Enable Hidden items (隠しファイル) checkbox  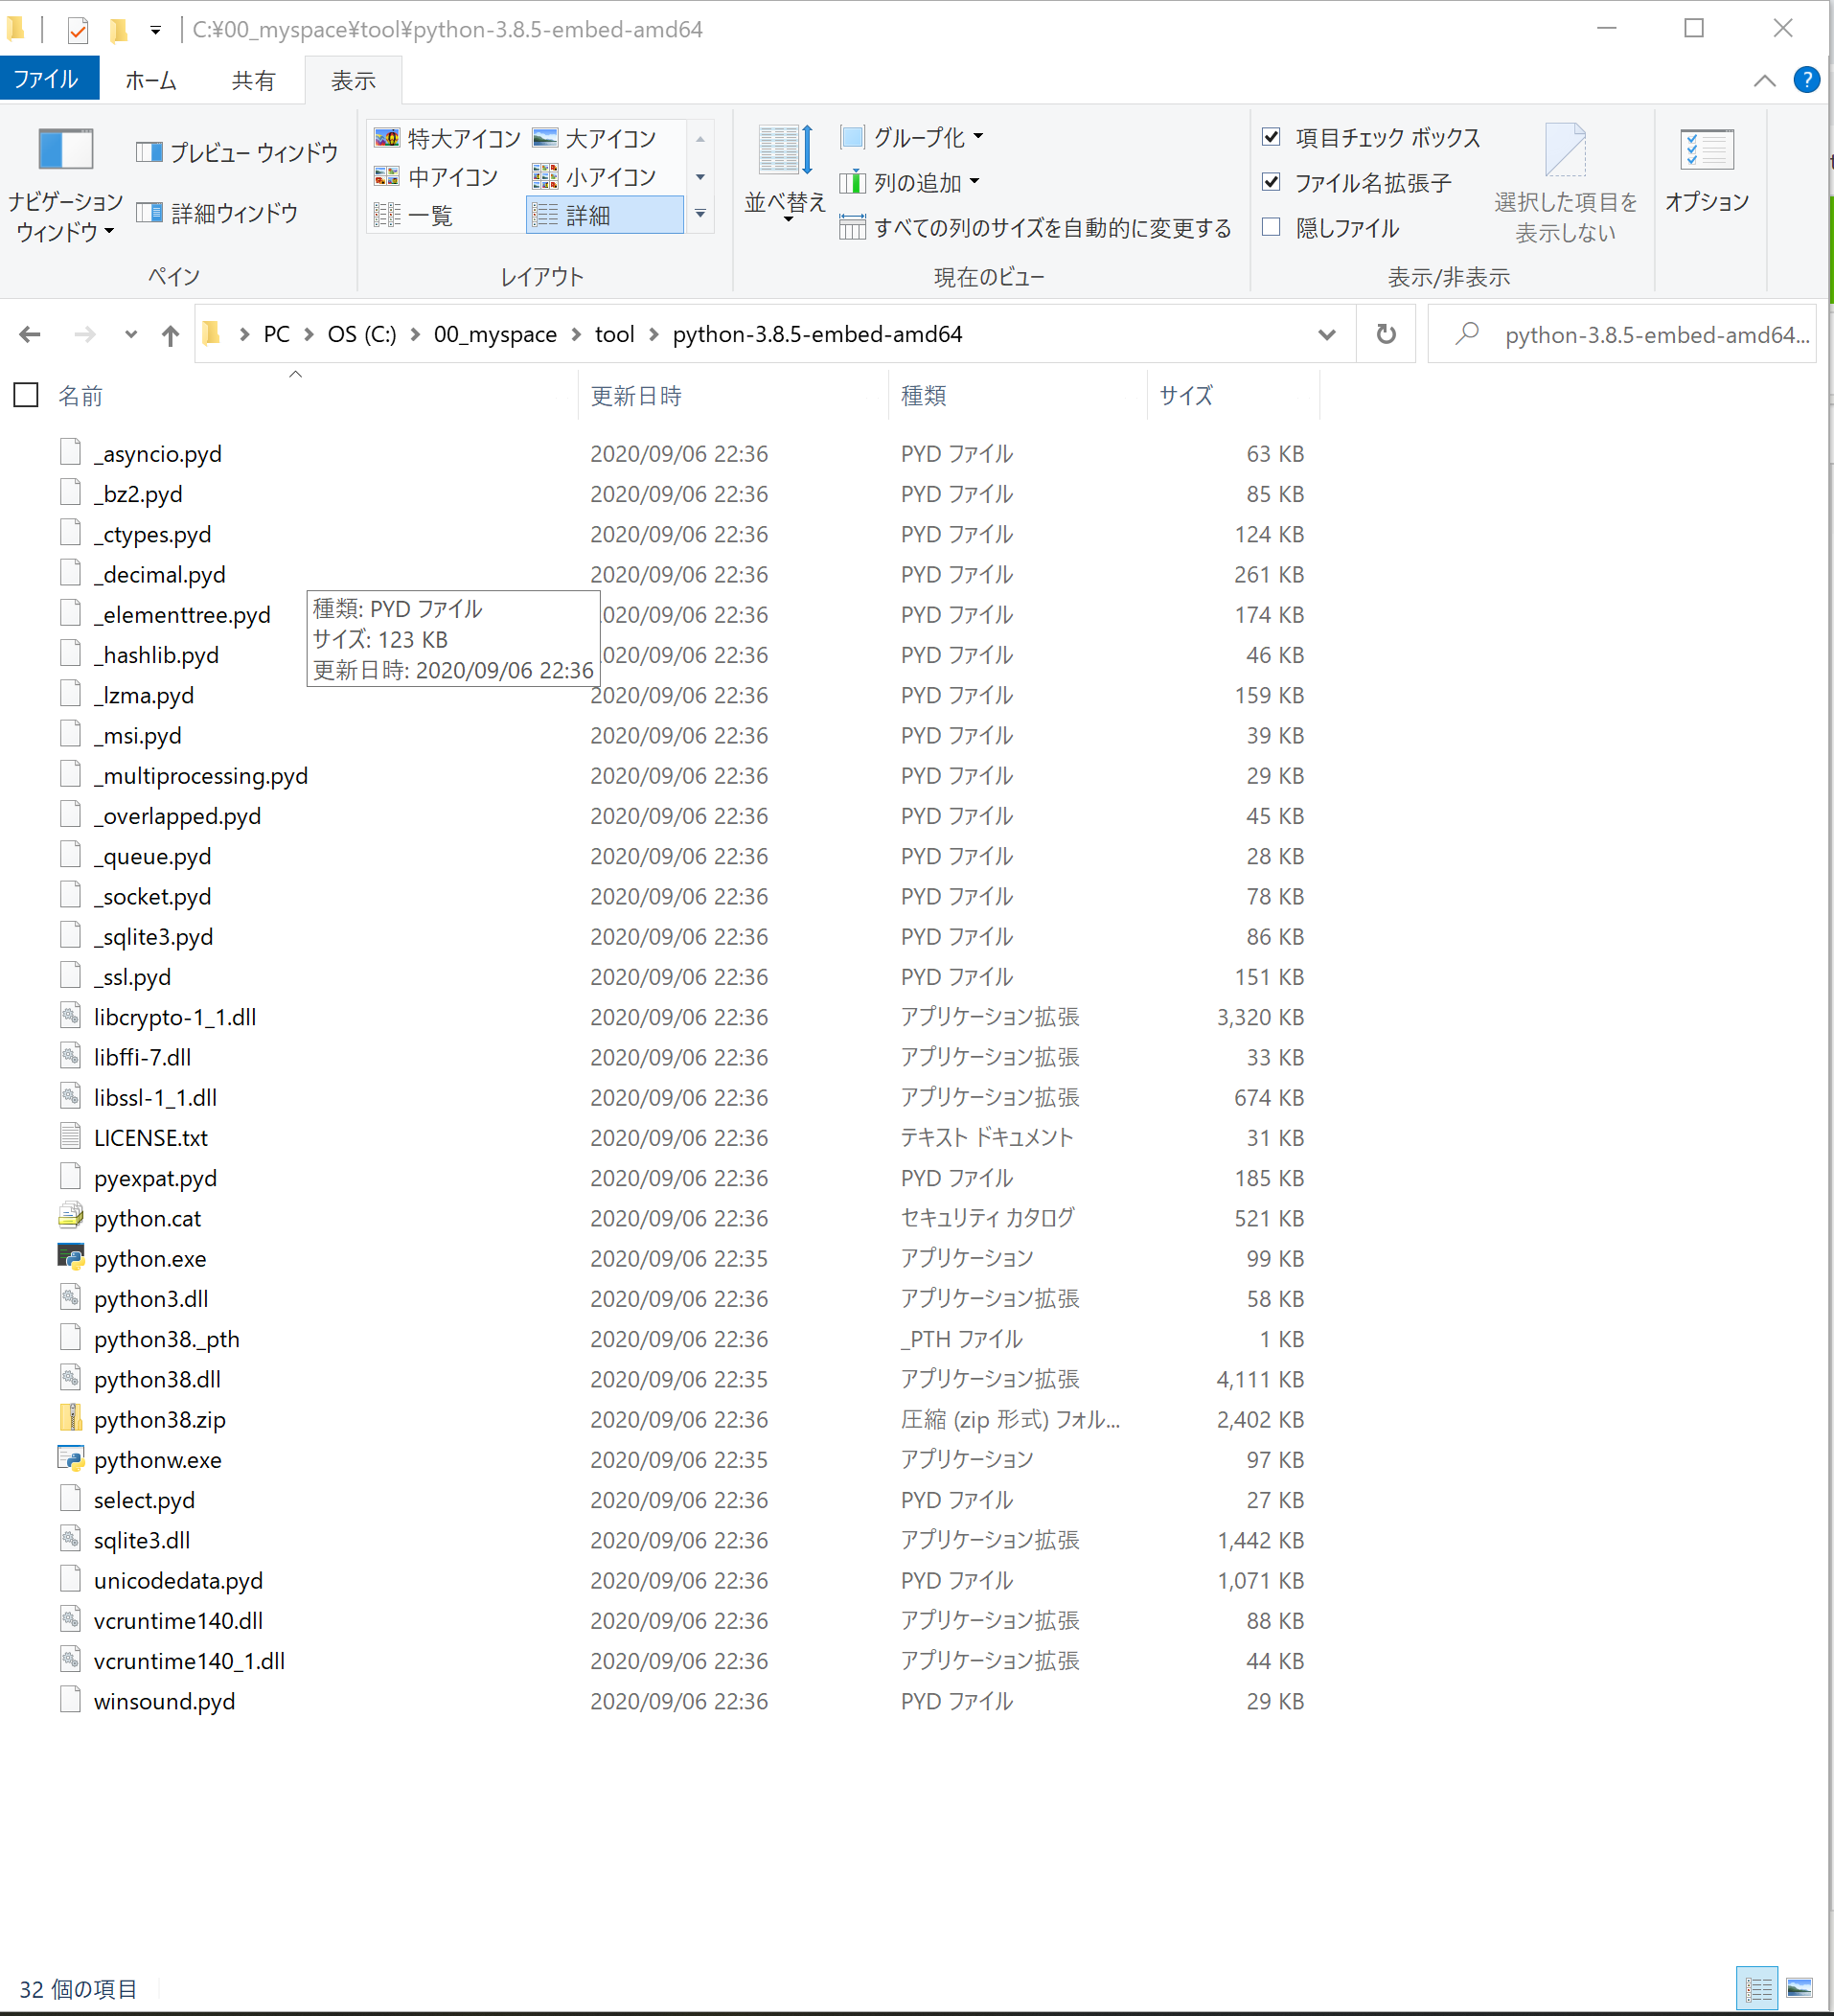[x=1331, y=227]
